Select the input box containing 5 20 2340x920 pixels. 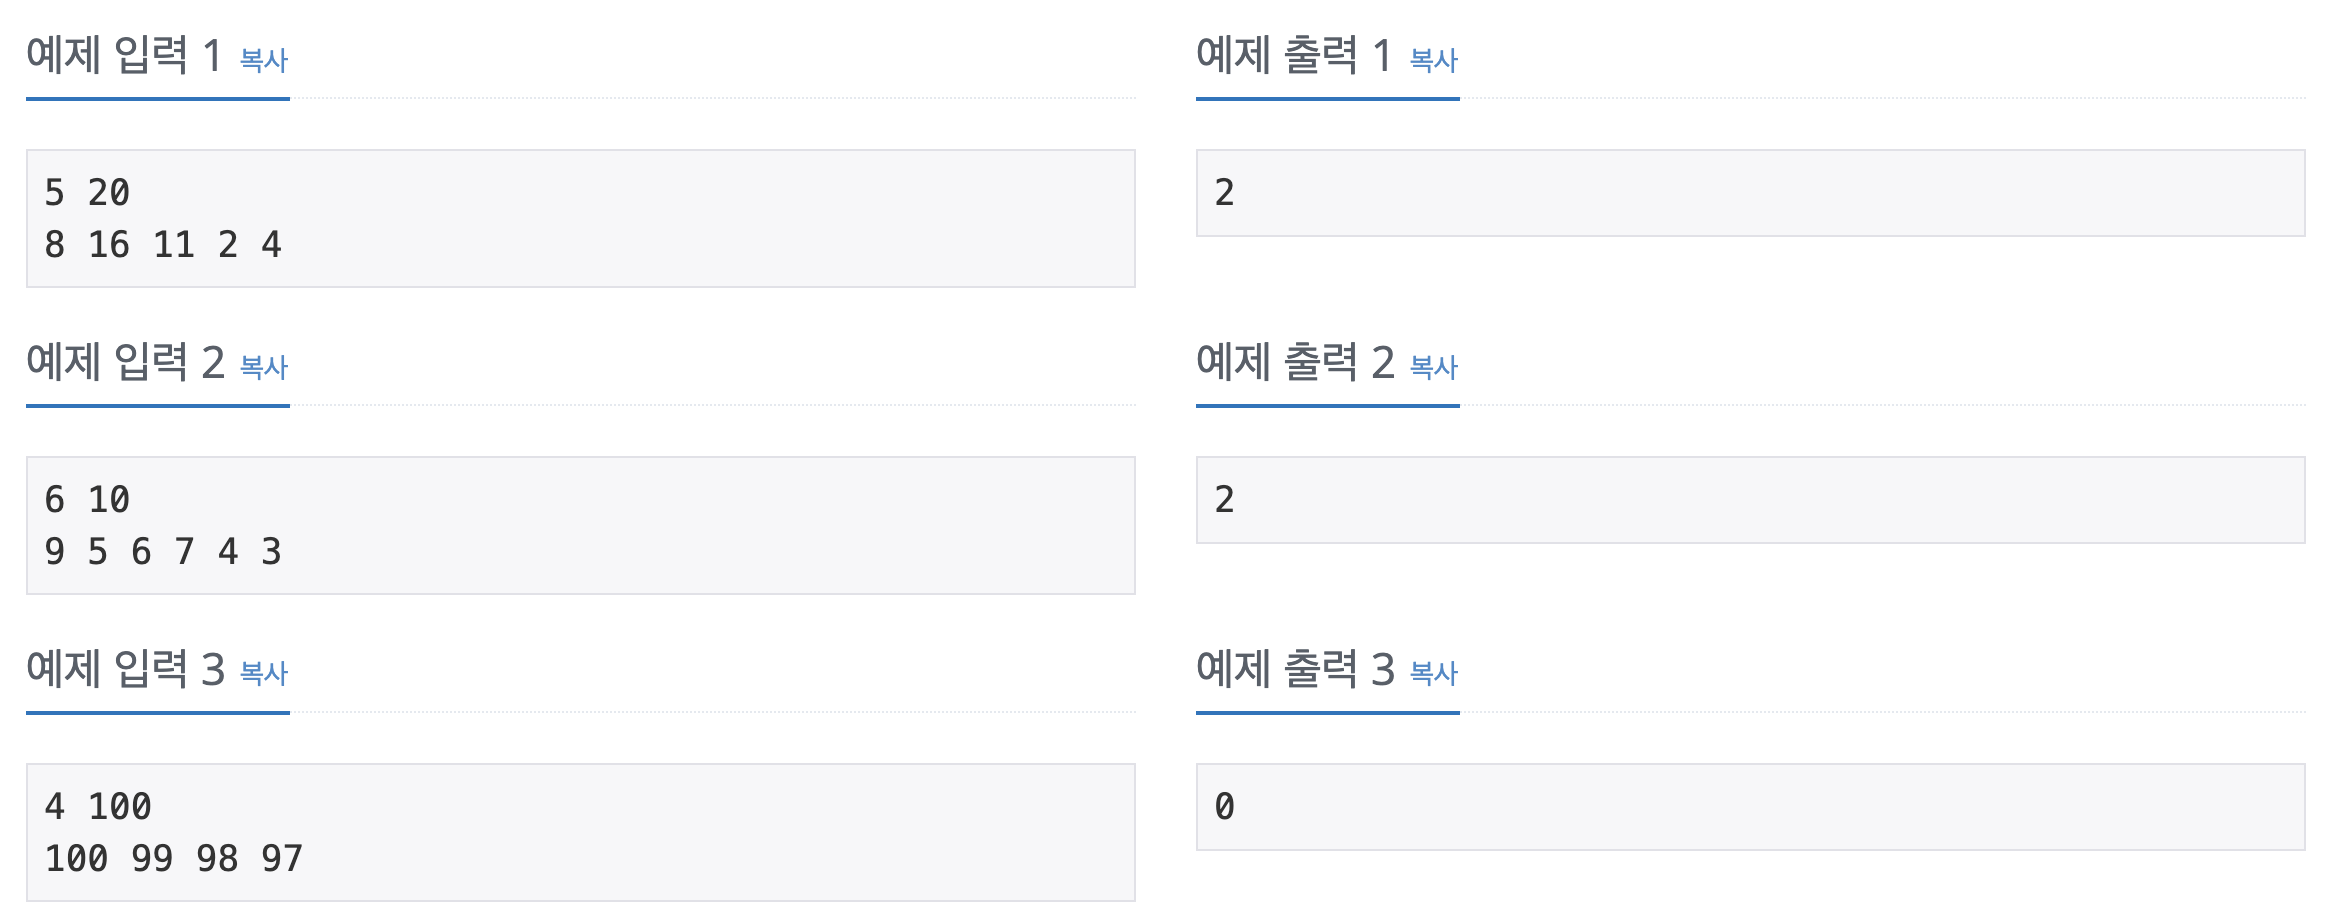(580, 218)
